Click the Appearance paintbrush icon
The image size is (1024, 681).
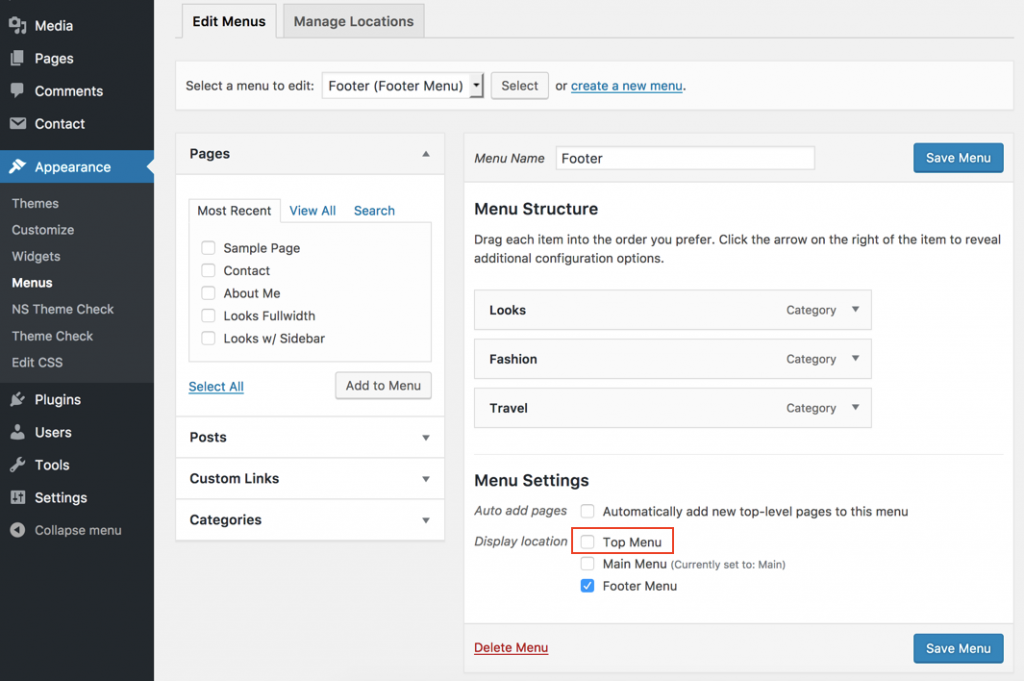pyautogui.click(x=20, y=167)
